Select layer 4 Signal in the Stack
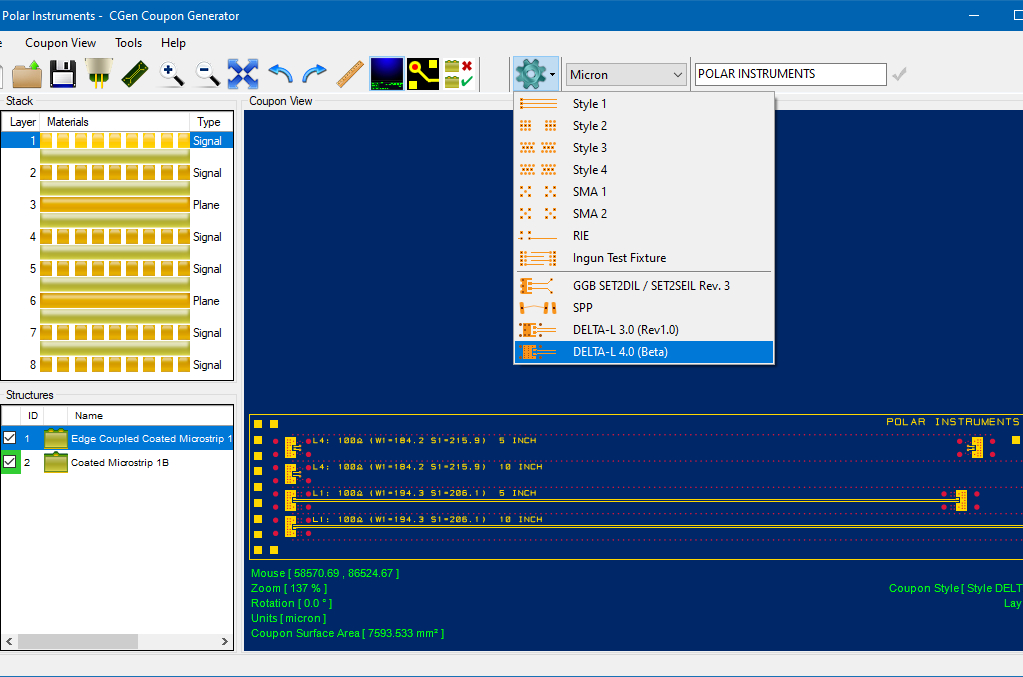The height and width of the screenshot is (677, 1023). [x=117, y=237]
